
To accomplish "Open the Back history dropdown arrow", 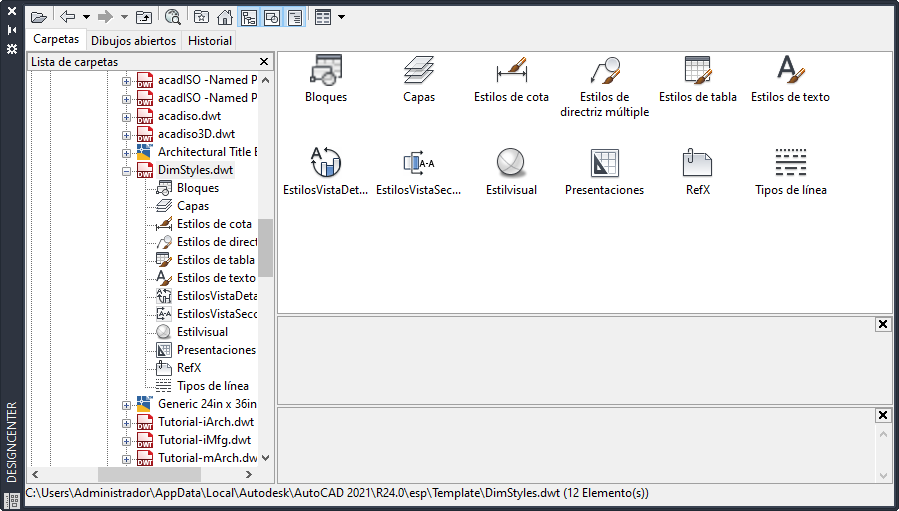I will [86, 17].
